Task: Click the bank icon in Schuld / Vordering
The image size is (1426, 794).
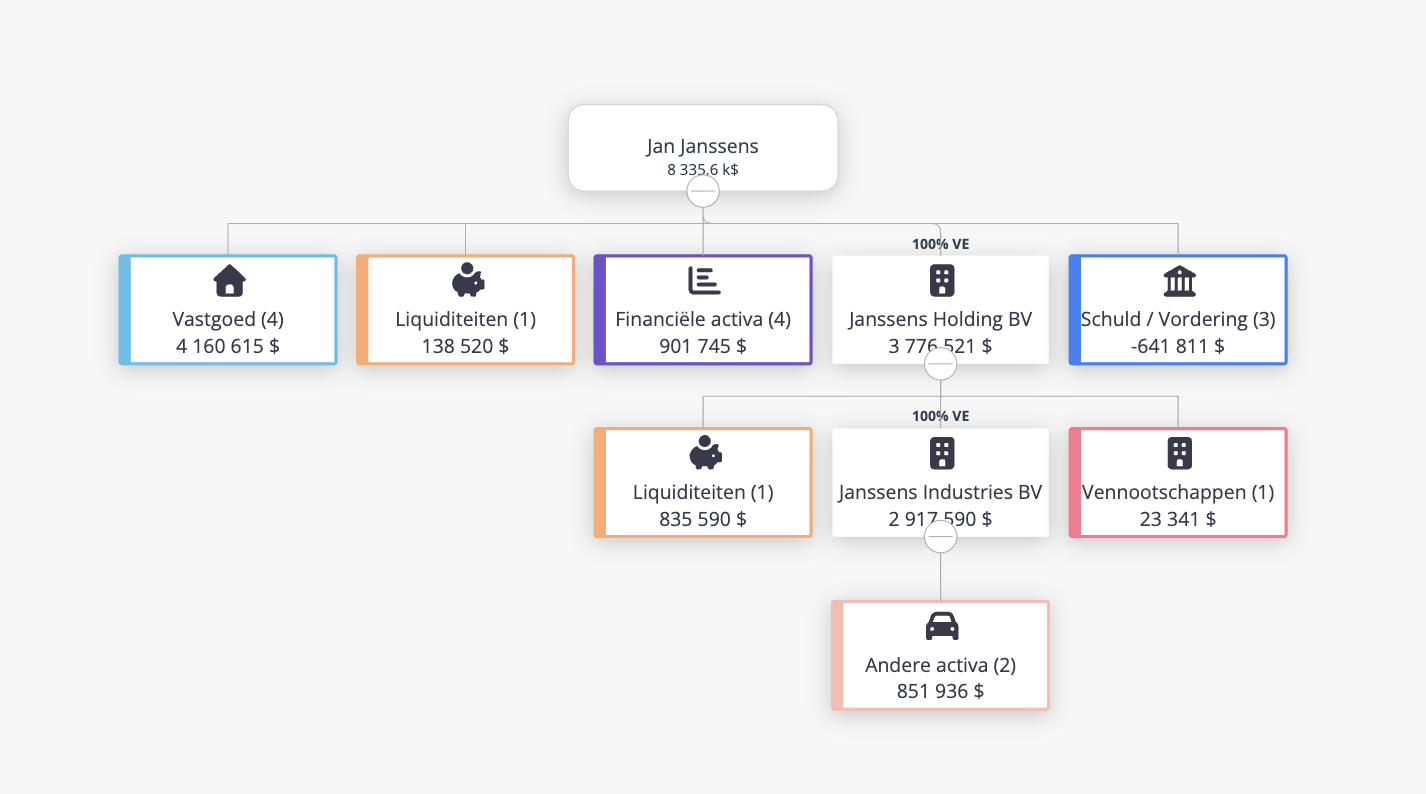Action: 1179,281
